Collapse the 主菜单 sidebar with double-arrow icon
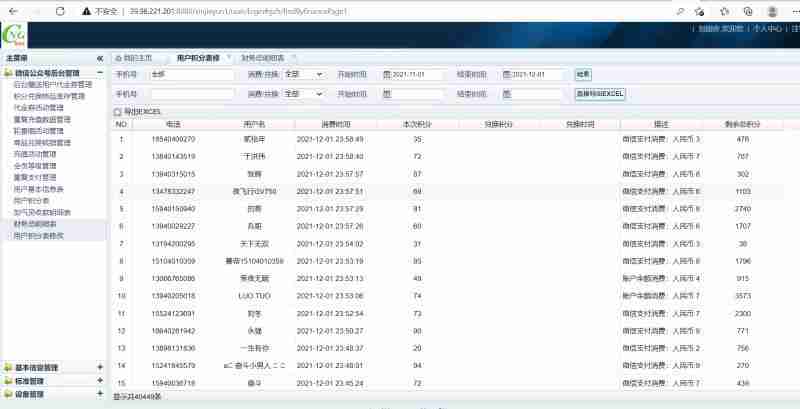Viewport: 800px width, 409px height. click(99, 59)
